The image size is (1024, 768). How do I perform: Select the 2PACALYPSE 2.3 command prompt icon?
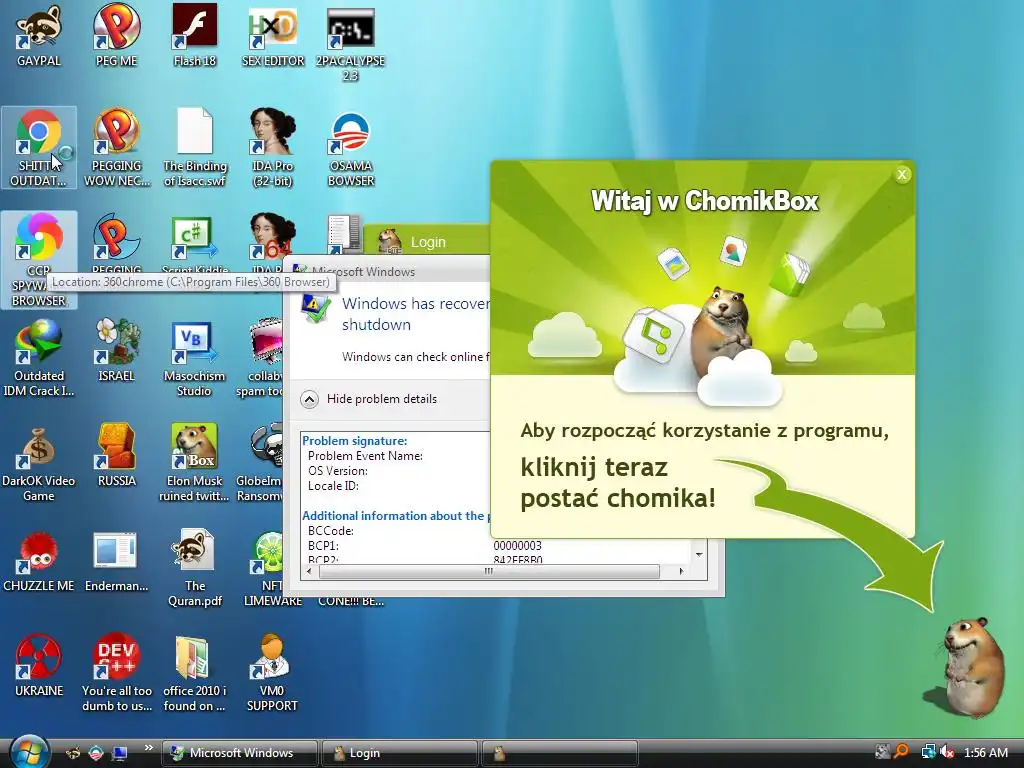point(351,42)
